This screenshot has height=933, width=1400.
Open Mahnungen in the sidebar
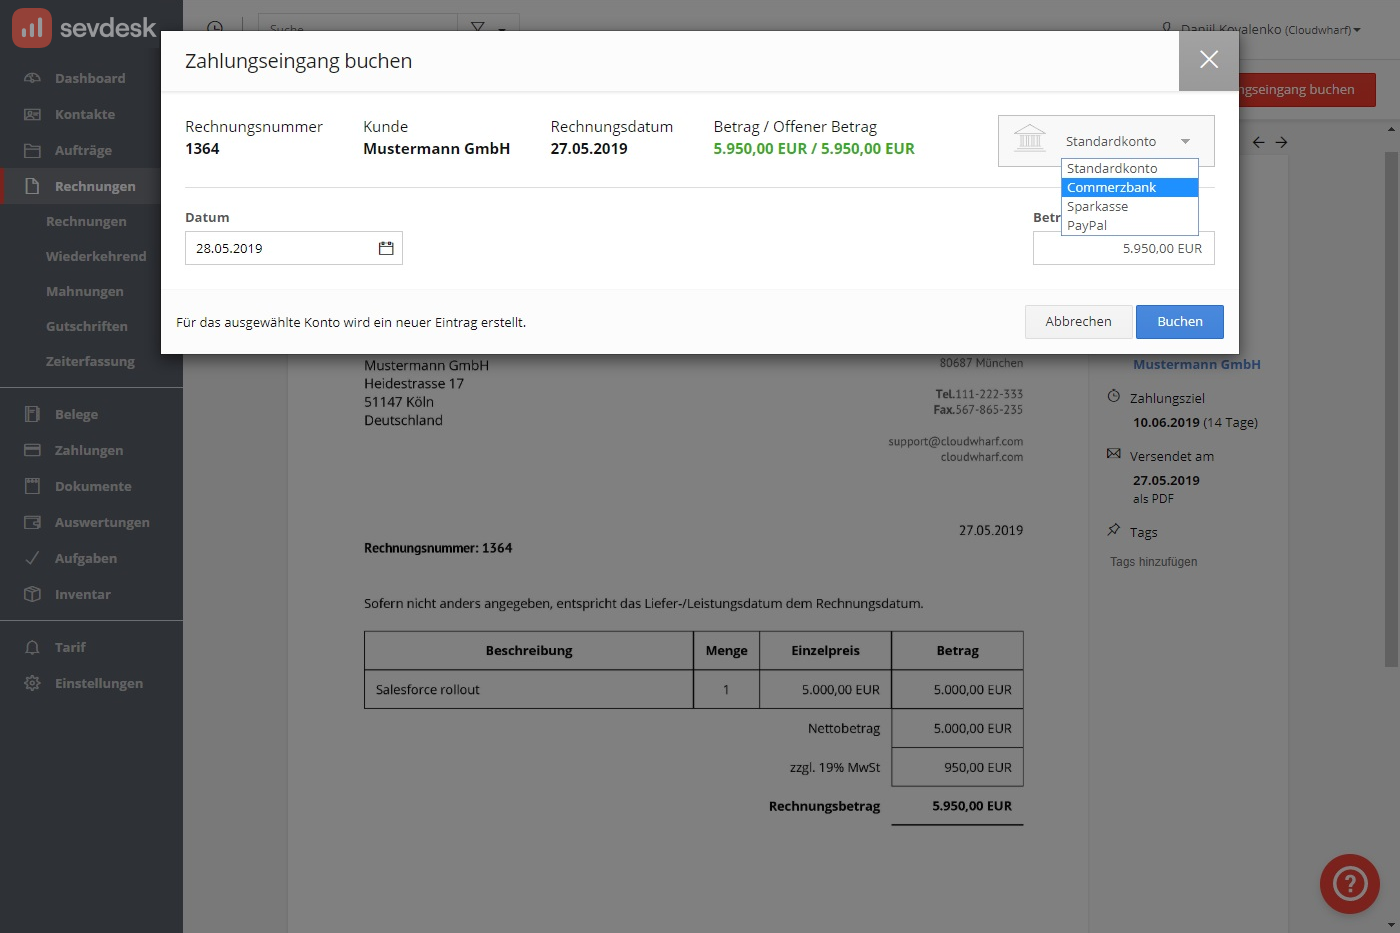point(85,291)
